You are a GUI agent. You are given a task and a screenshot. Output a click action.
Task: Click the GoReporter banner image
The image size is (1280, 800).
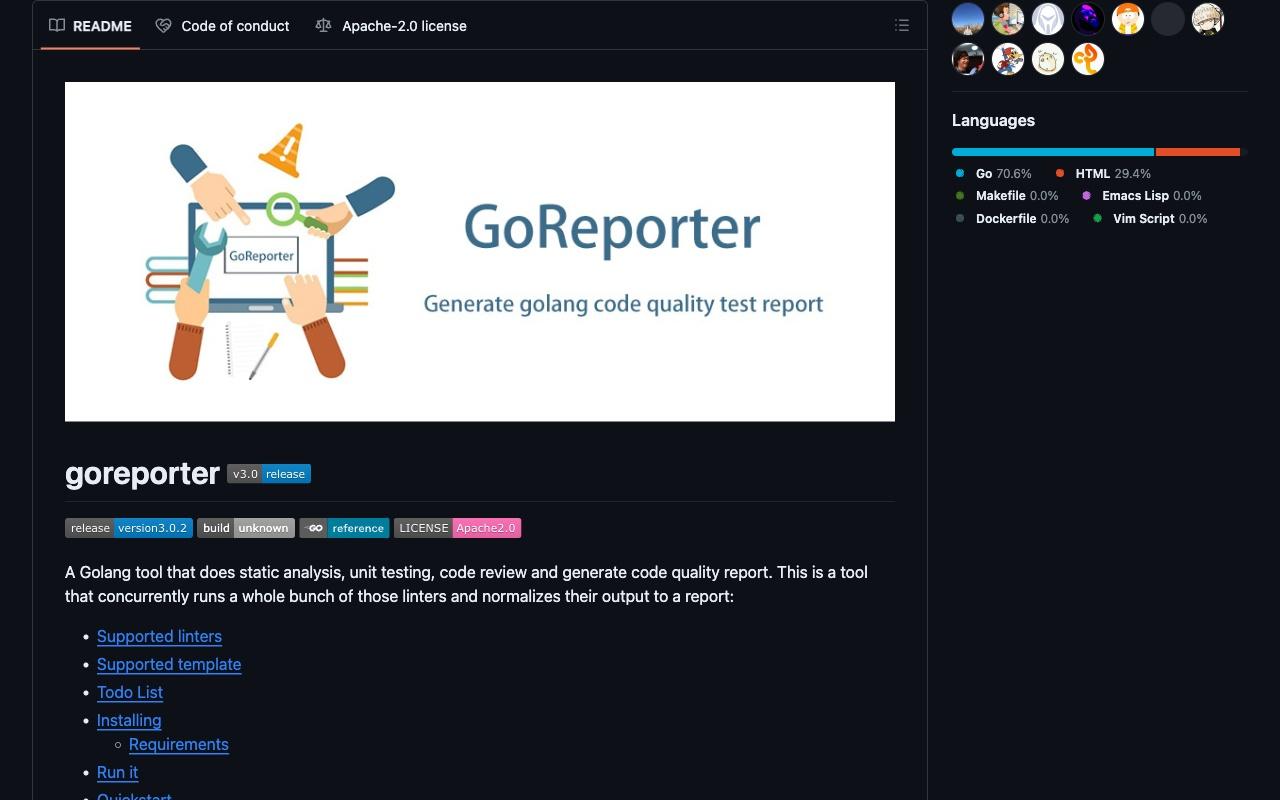coord(480,251)
